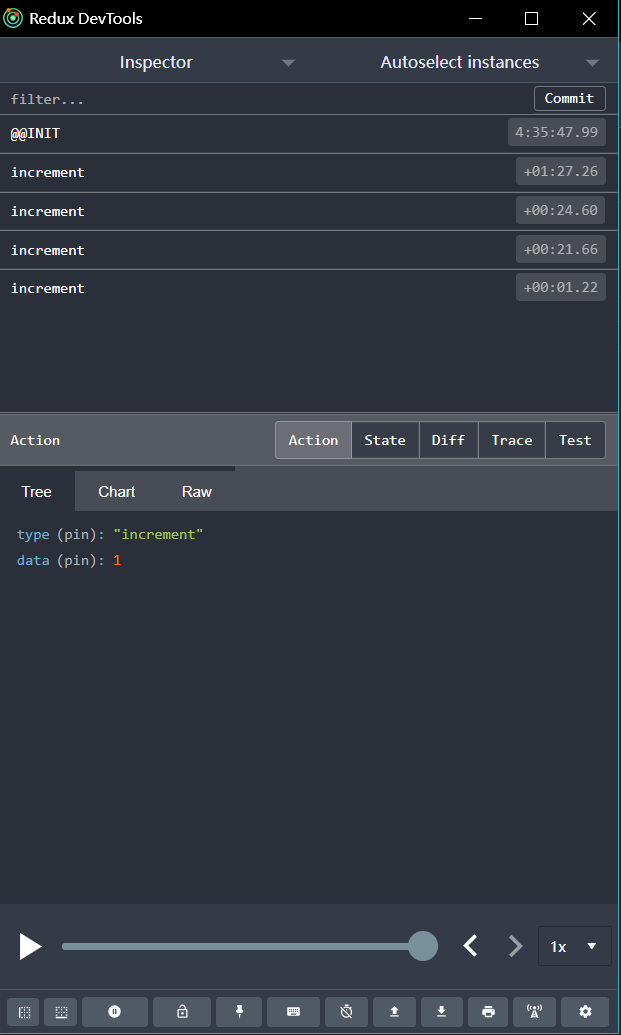The image size is (621, 1035).
Task: Toggle the slider timer icon
Action: tap(346, 1011)
